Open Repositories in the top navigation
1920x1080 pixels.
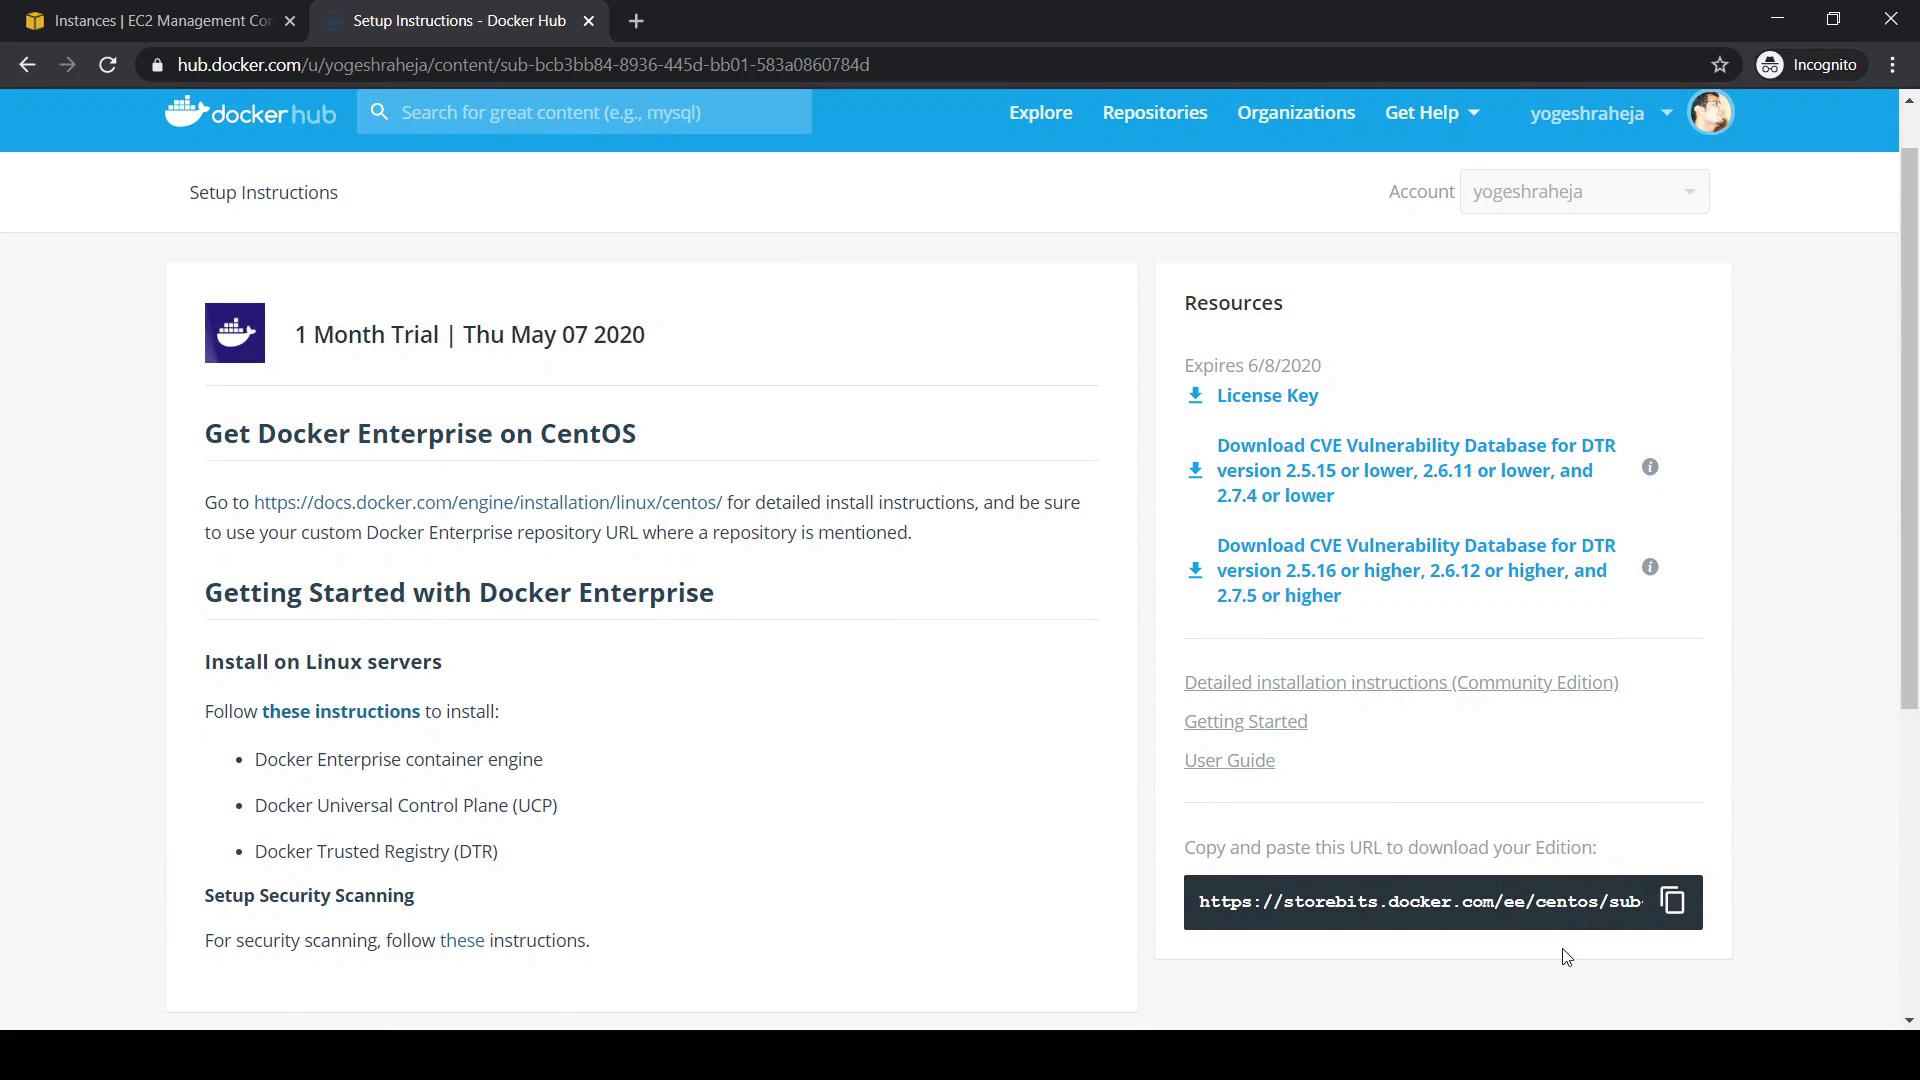1154,113
